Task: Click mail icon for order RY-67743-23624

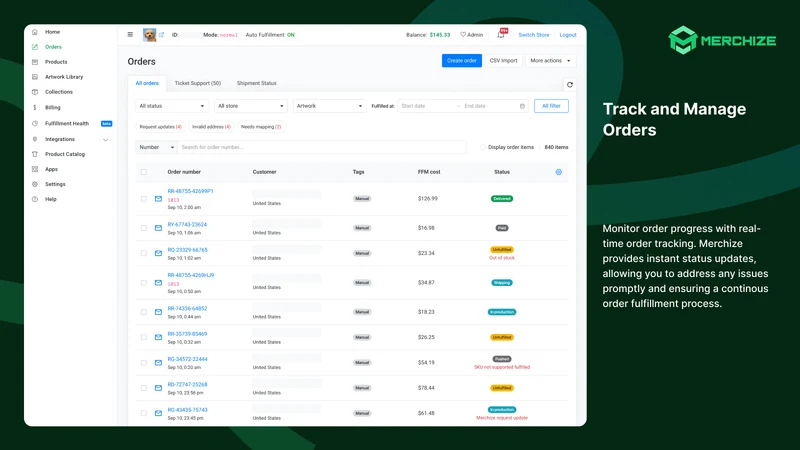Action: coord(158,228)
